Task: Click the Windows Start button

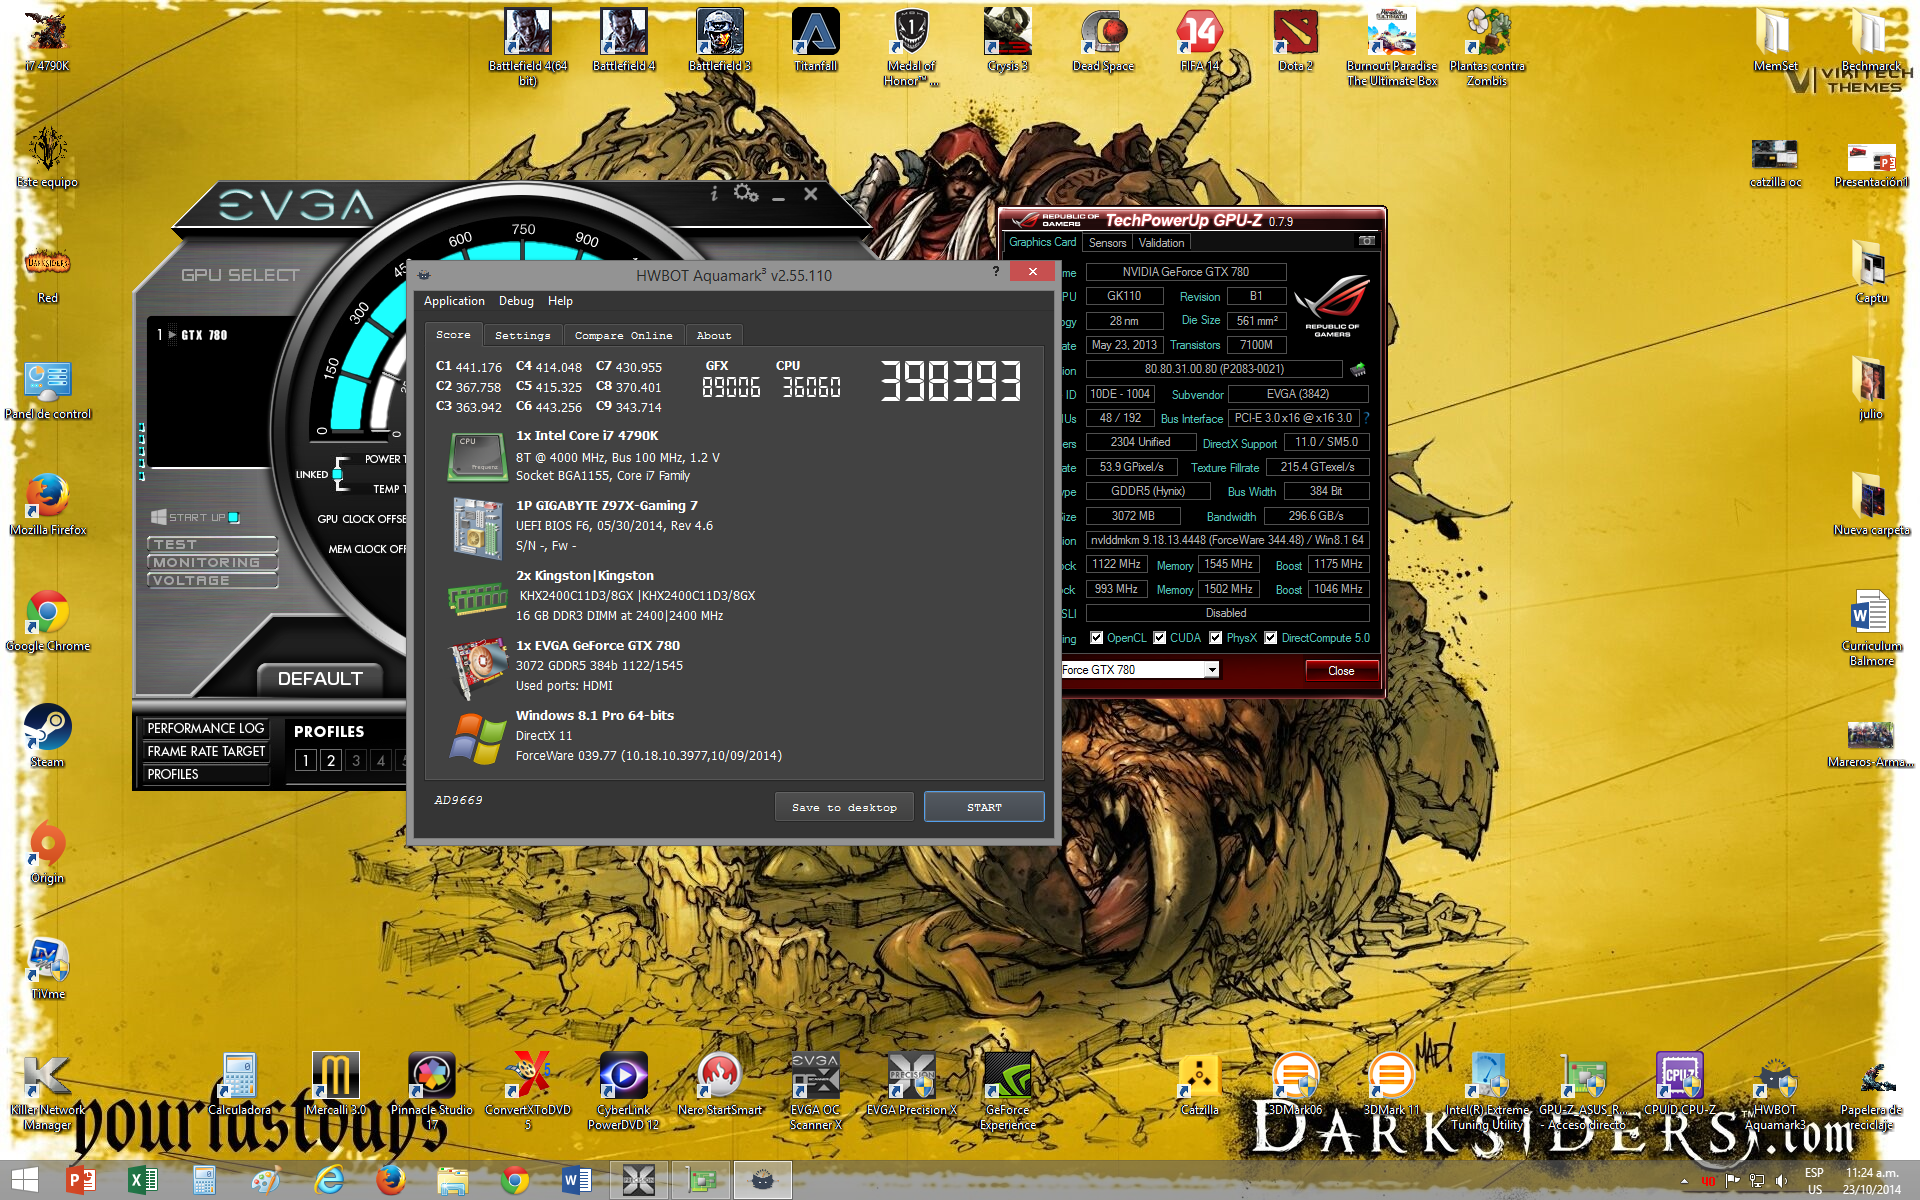Action: (24, 1180)
